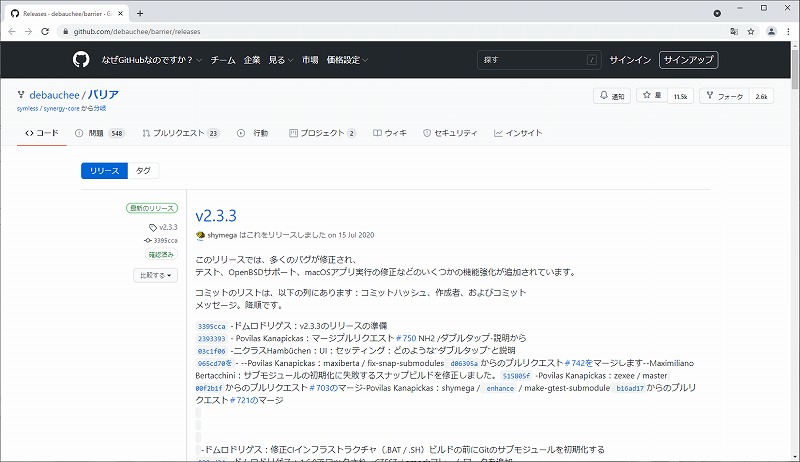Open the チーム navigation item
Image resolution: width=800 pixels, height=462 pixels.
click(223, 60)
